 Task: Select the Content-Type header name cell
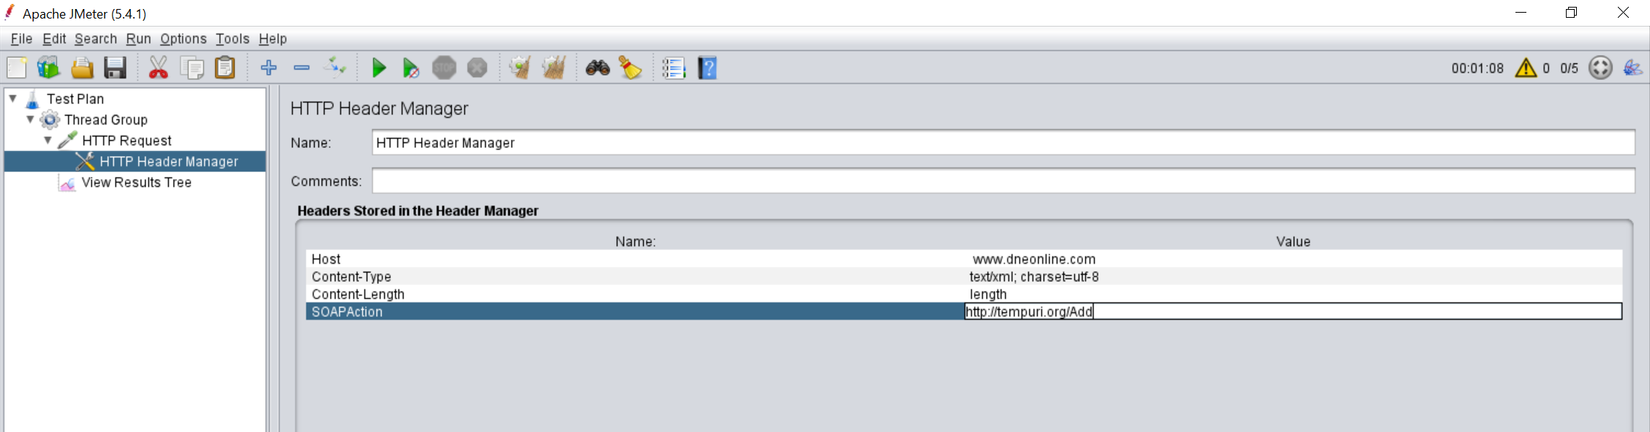(x=635, y=277)
